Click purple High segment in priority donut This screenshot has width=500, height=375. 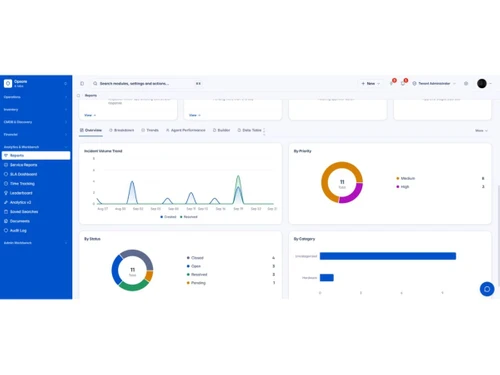[353, 195]
